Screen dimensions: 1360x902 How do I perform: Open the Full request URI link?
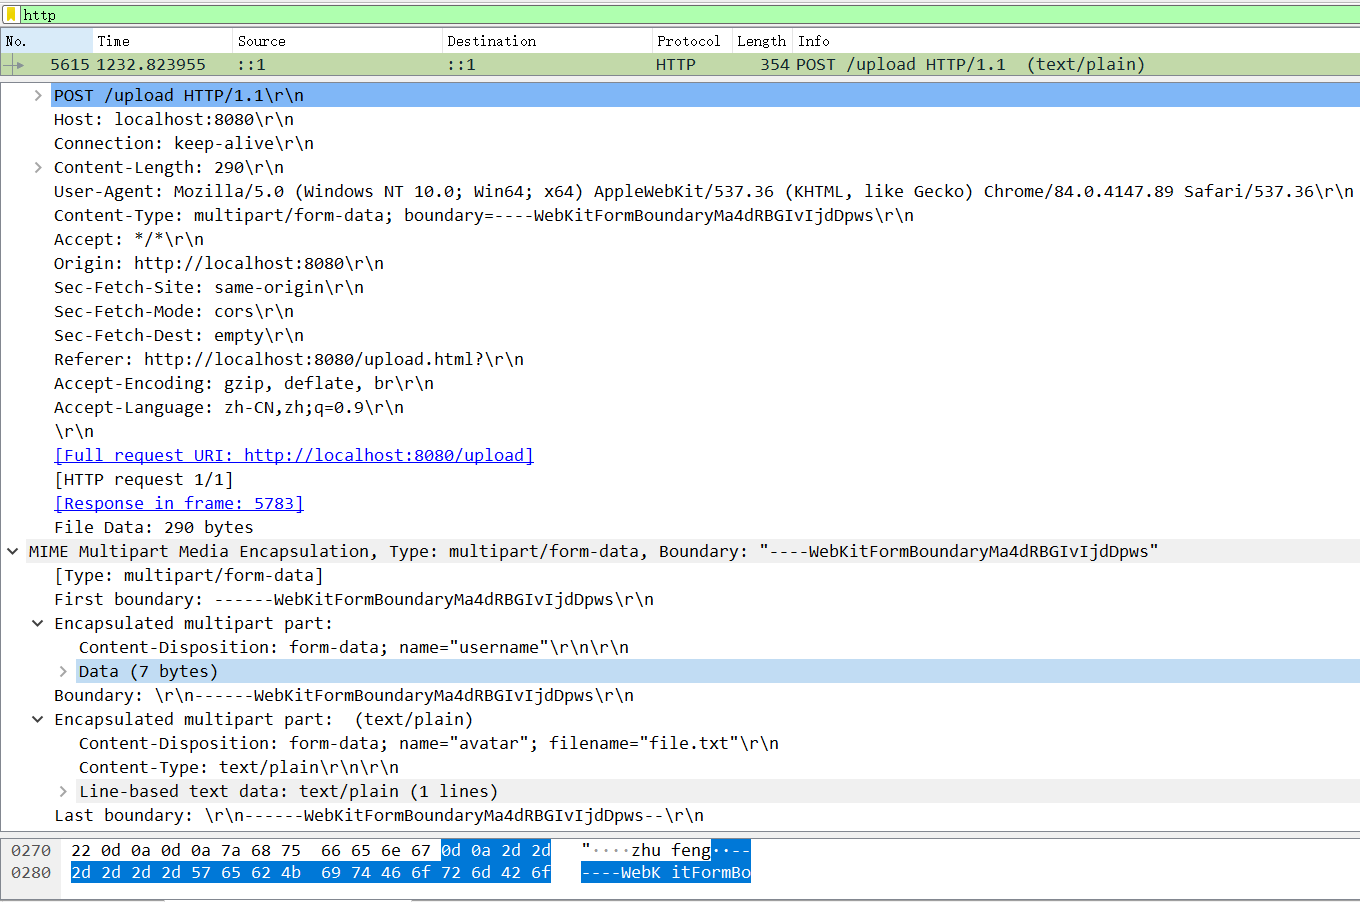point(293,456)
